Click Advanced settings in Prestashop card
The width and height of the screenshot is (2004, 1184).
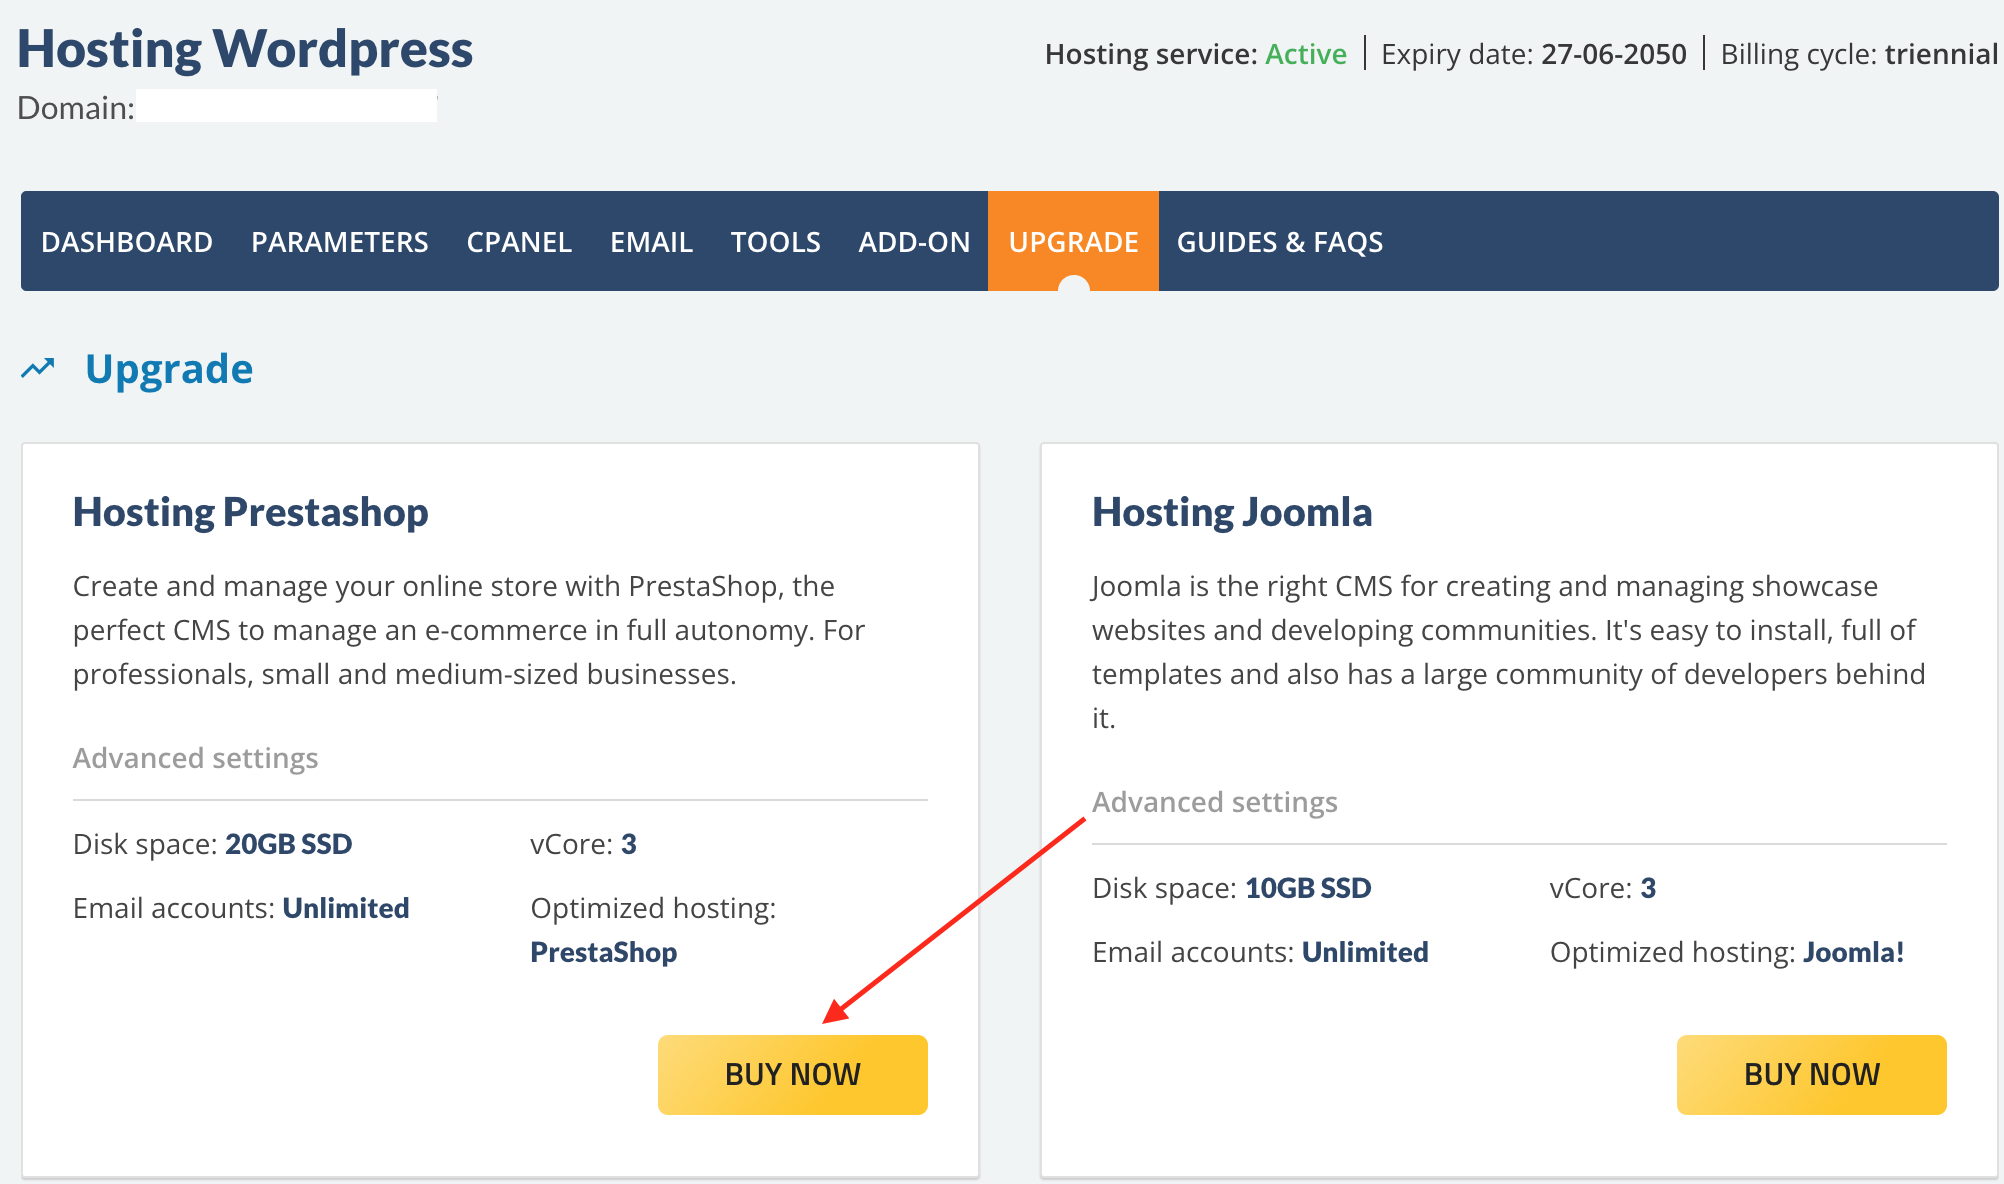pyautogui.click(x=196, y=758)
